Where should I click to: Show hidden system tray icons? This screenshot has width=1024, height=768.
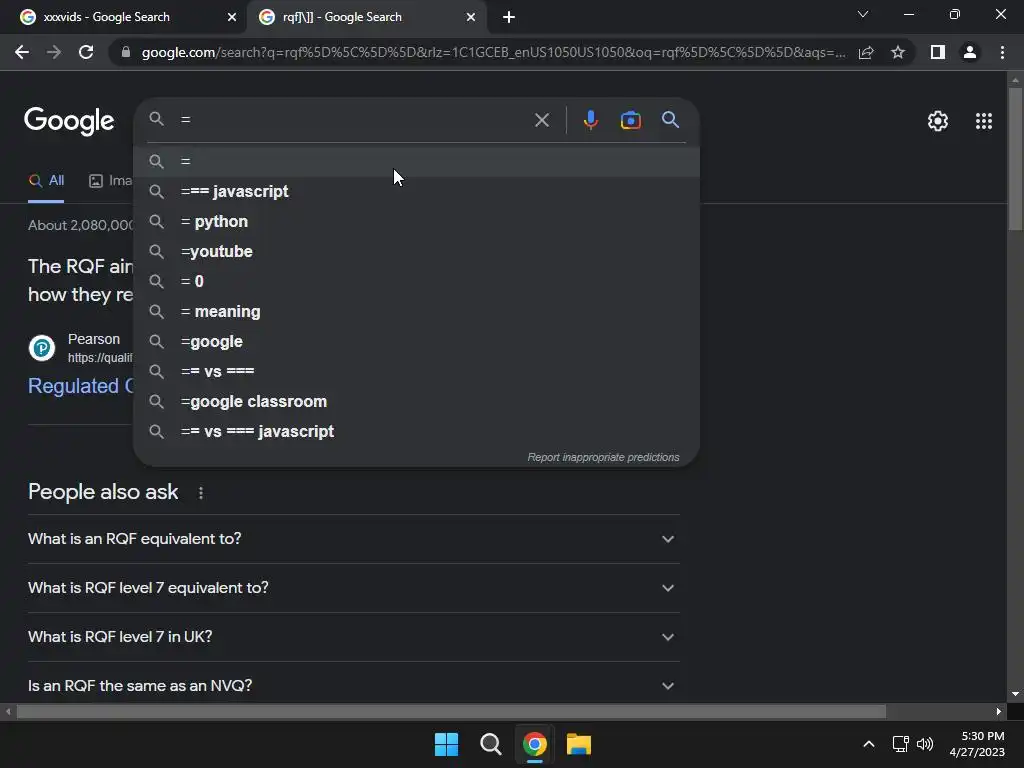[869, 744]
